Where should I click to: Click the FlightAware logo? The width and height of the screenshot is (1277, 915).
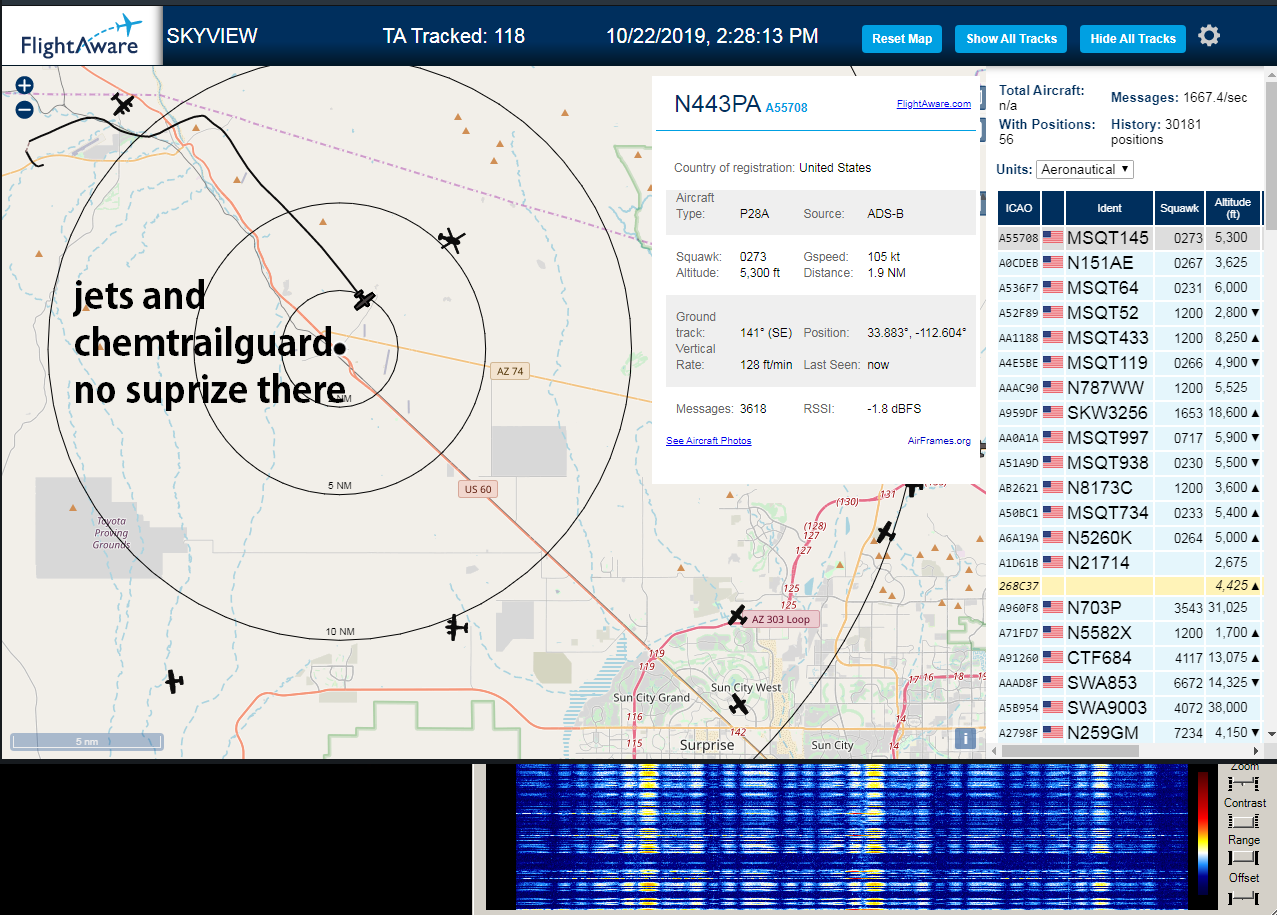(82, 36)
